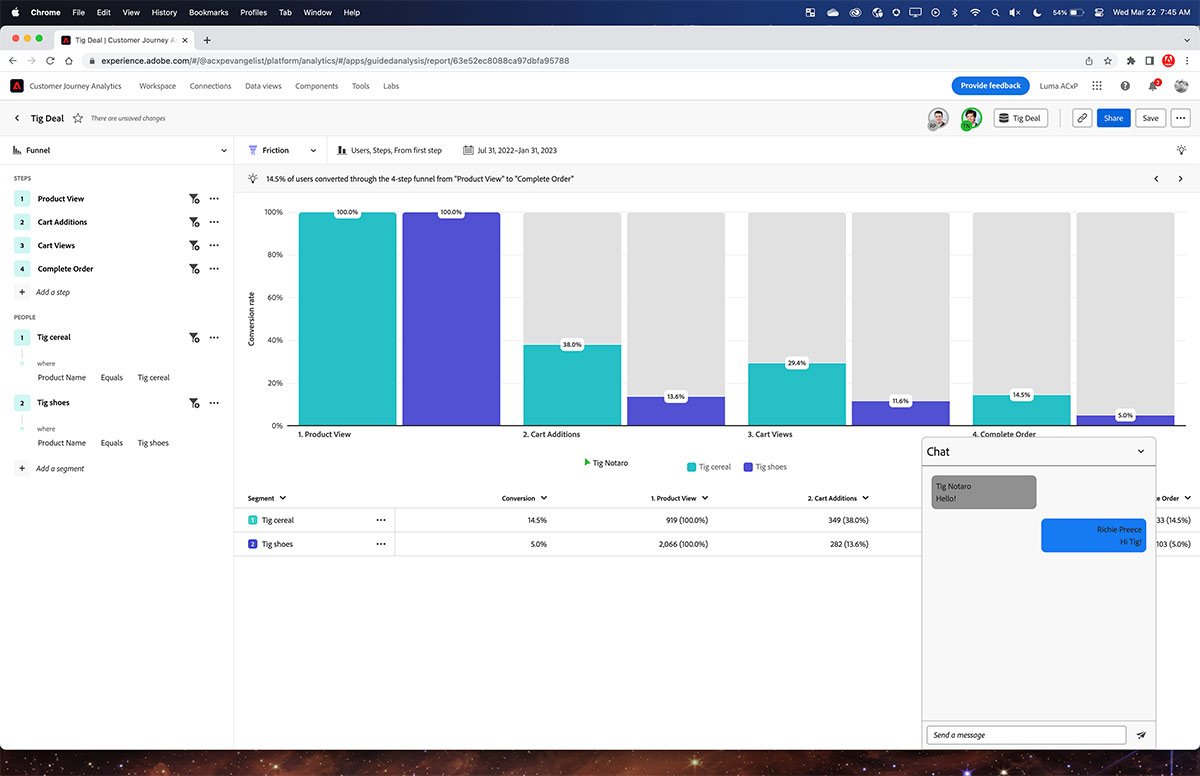This screenshot has height=776, width=1200.
Task: Click the filter icon next to Product View step
Action: pyautogui.click(x=195, y=198)
